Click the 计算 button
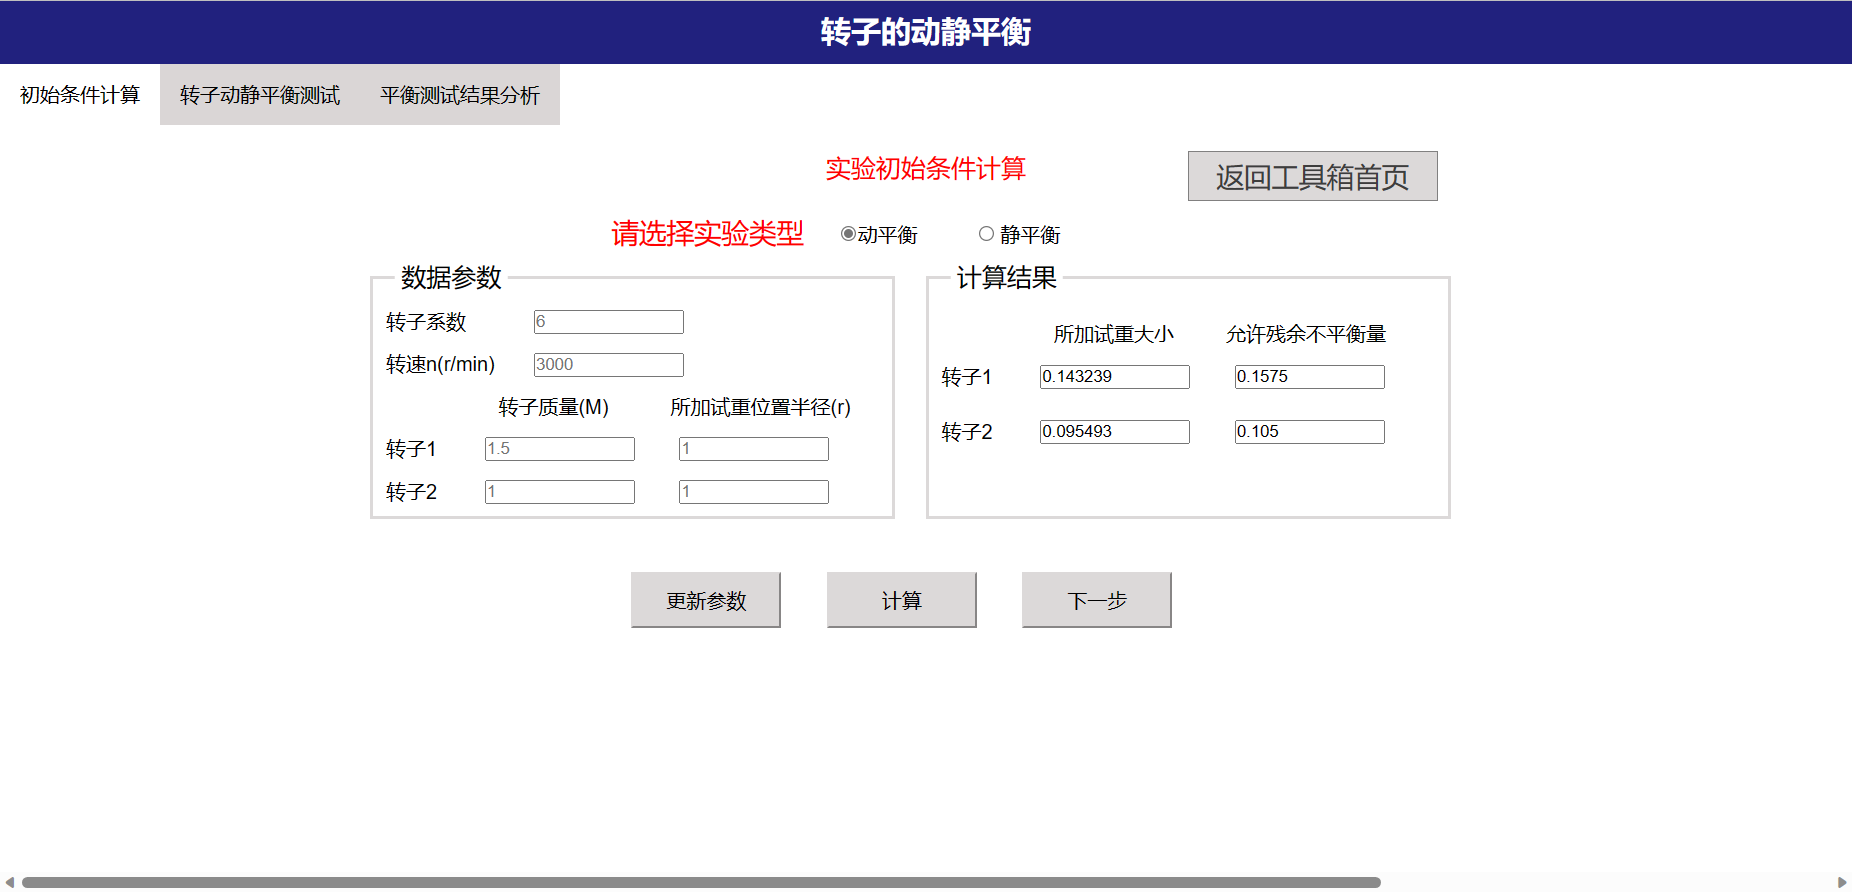 pyautogui.click(x=901, y=600)
